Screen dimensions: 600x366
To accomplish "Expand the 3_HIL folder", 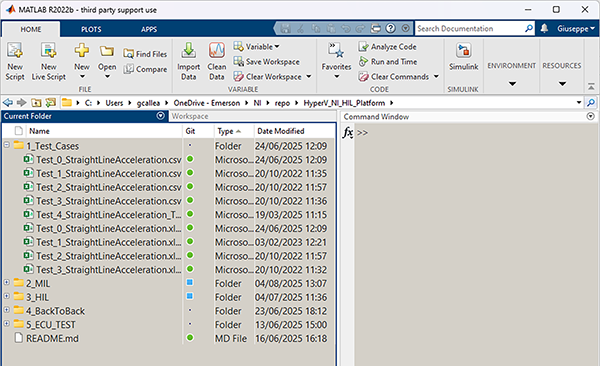I will [7, 296].
